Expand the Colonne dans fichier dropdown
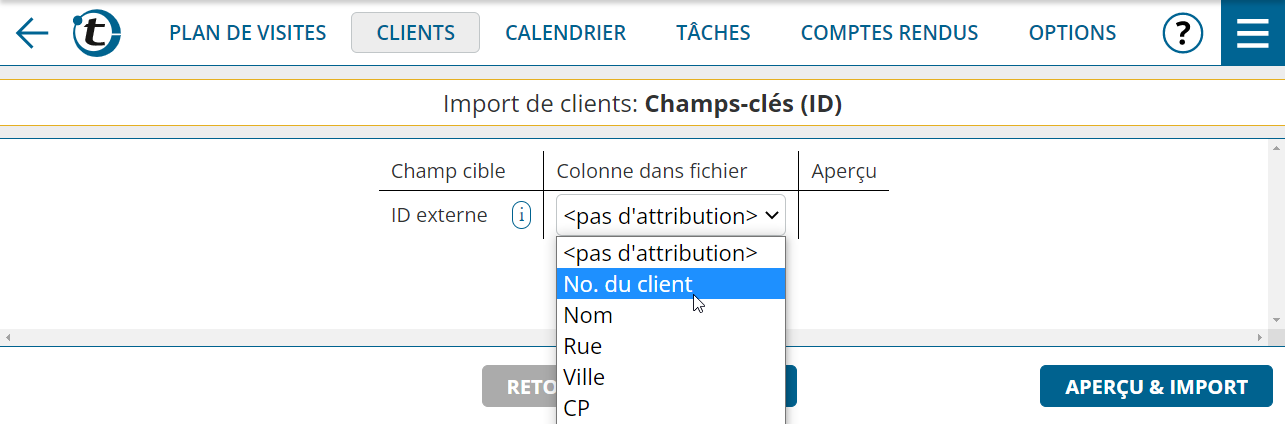 click(671, 215)
